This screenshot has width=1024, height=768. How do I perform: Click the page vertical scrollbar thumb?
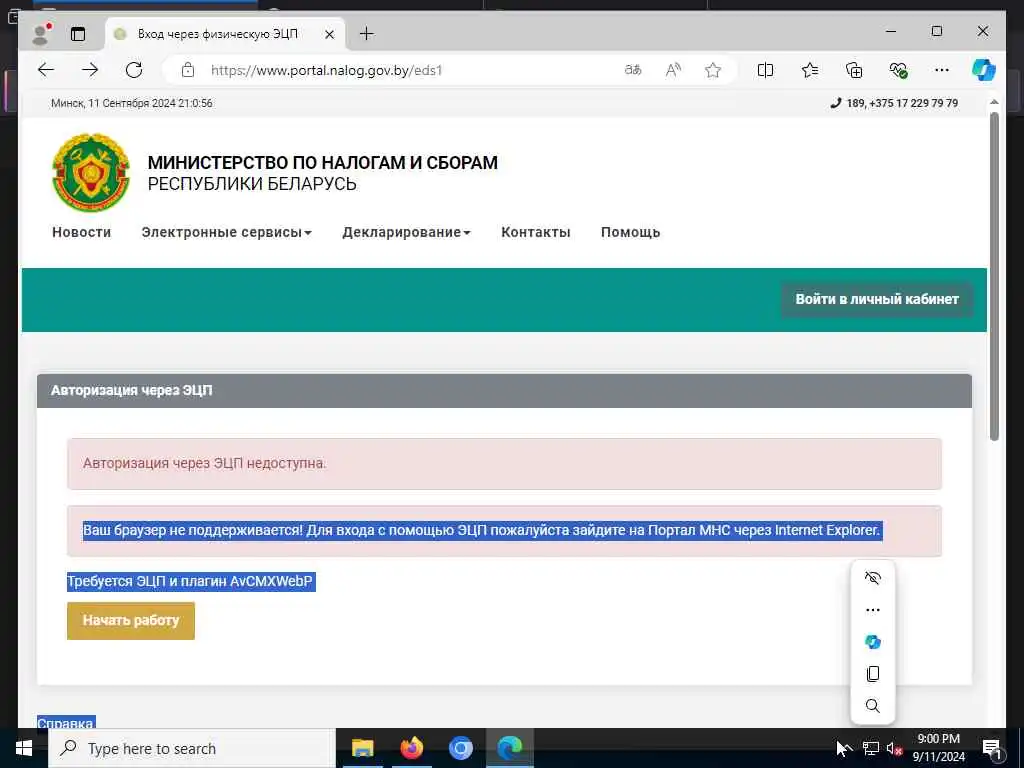point(994,276)
